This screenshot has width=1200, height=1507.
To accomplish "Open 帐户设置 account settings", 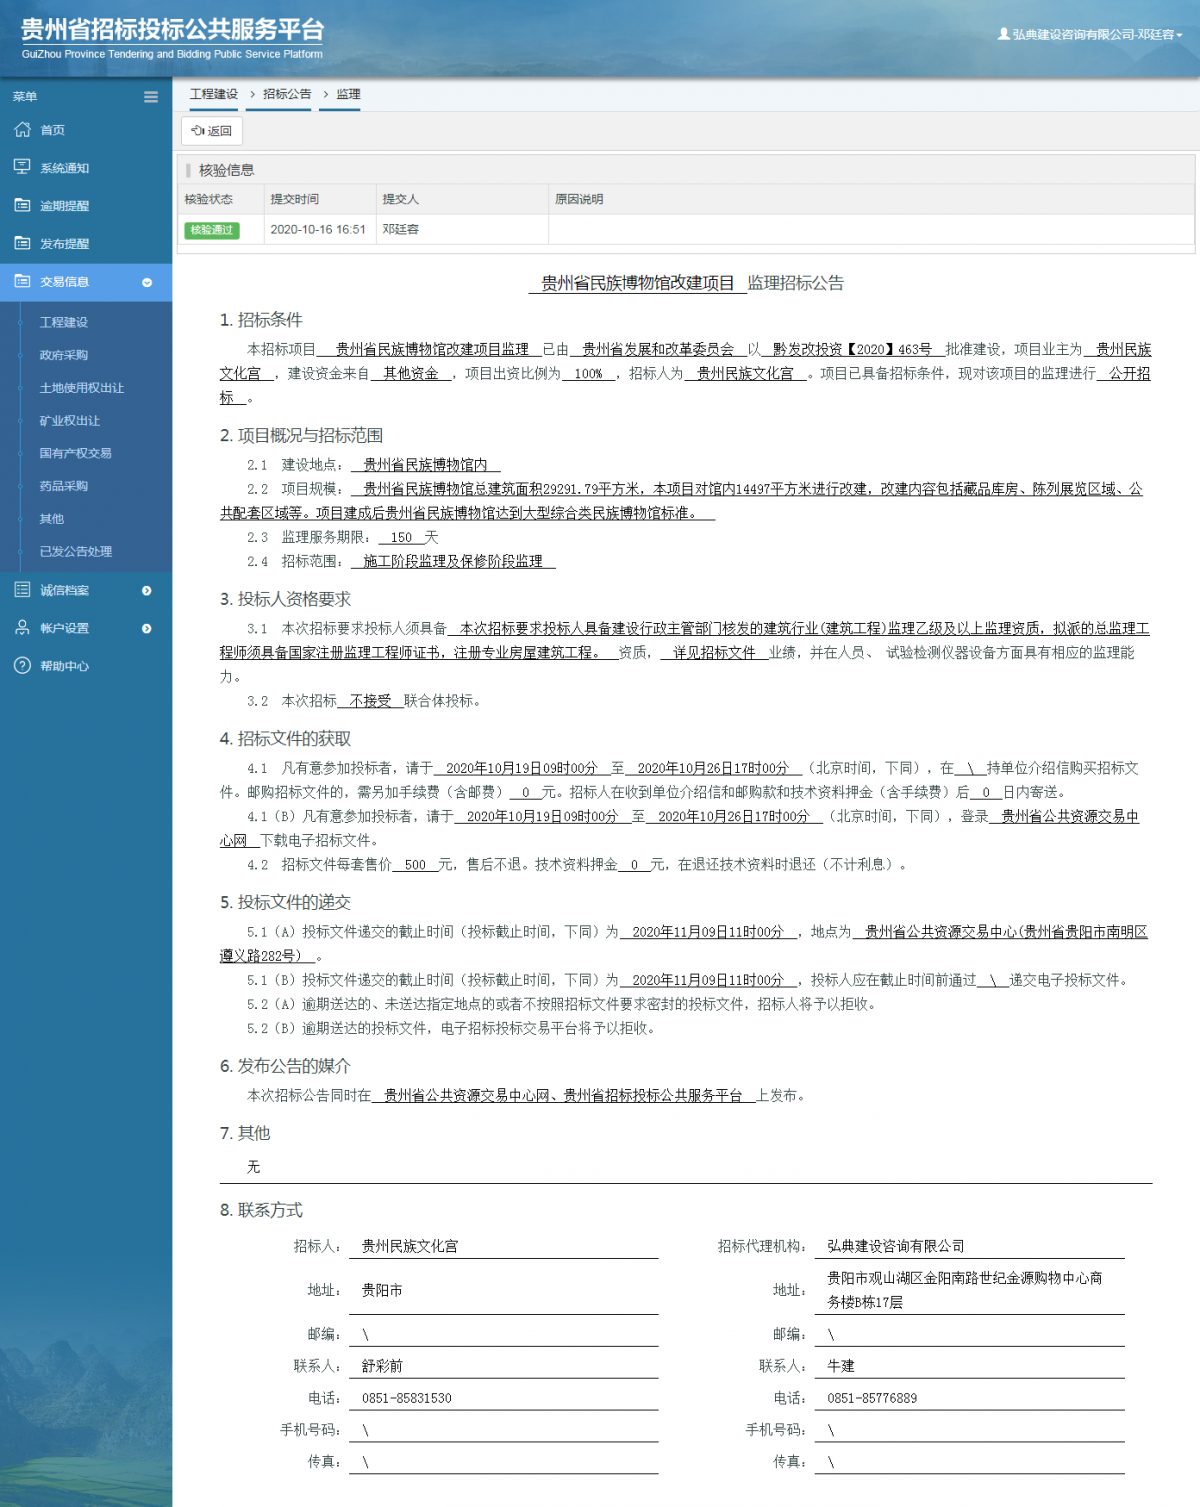I will coord(22,628).
